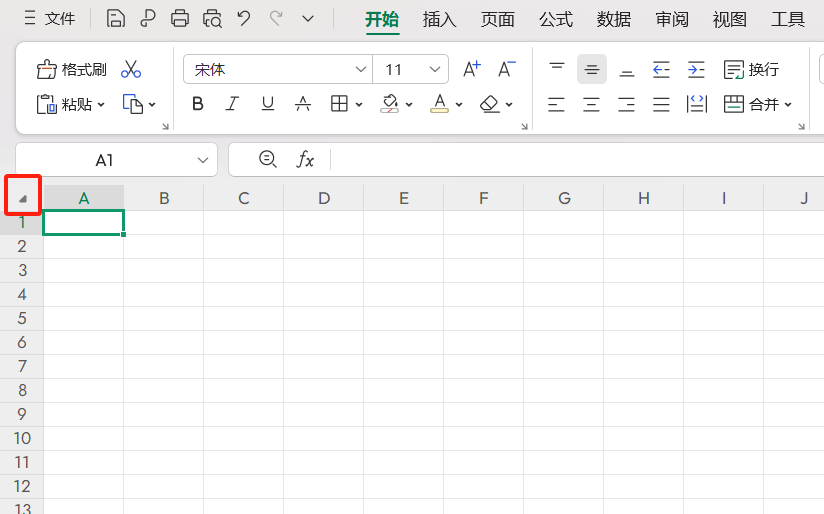Click the Save icon in quick toolbar
The image size is (824, 514).
pos(116,18)
